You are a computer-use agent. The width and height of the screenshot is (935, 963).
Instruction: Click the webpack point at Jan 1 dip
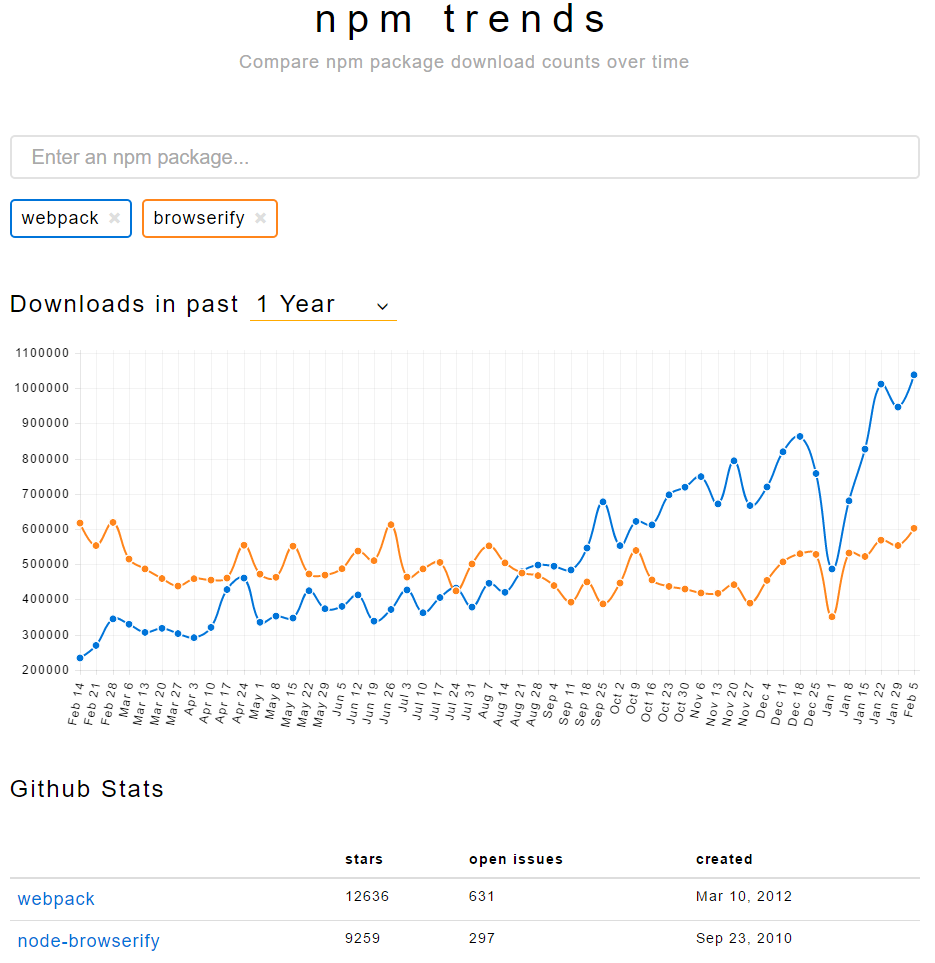[832, 569]
